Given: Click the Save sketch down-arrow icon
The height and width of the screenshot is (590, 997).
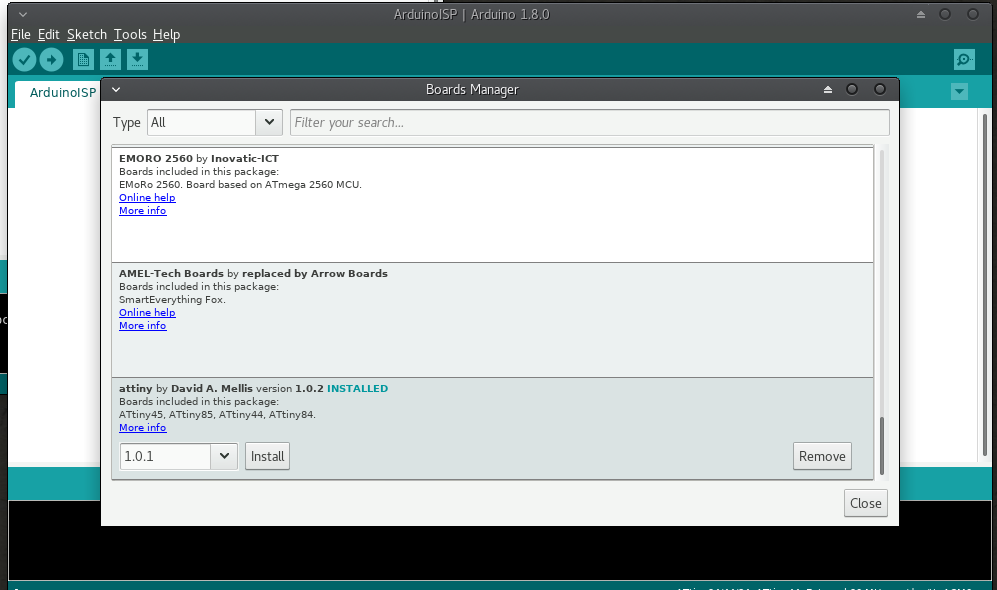Looking at the screenshot, I should tap(137, 60).
